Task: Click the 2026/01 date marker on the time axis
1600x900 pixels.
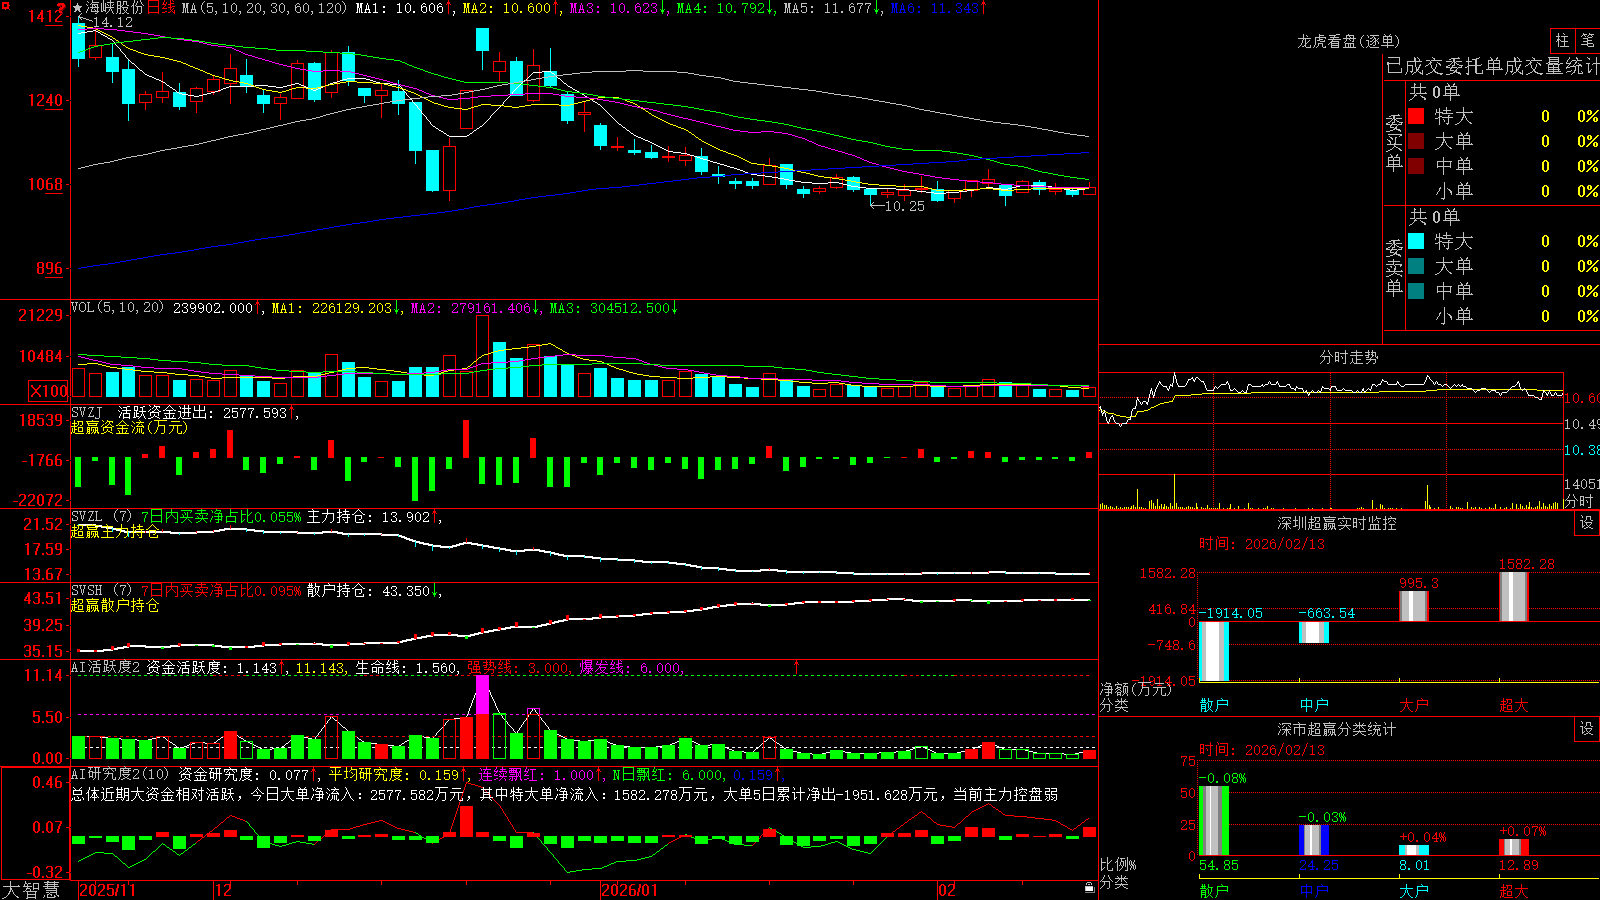Action: click(630, 890)
